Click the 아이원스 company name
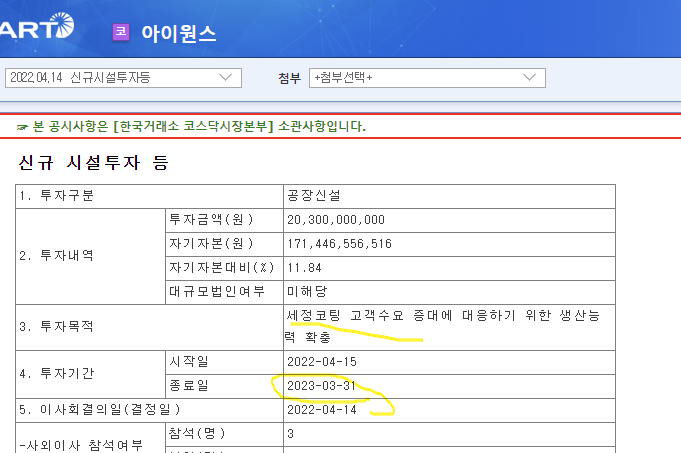 [x=179, y=33]
